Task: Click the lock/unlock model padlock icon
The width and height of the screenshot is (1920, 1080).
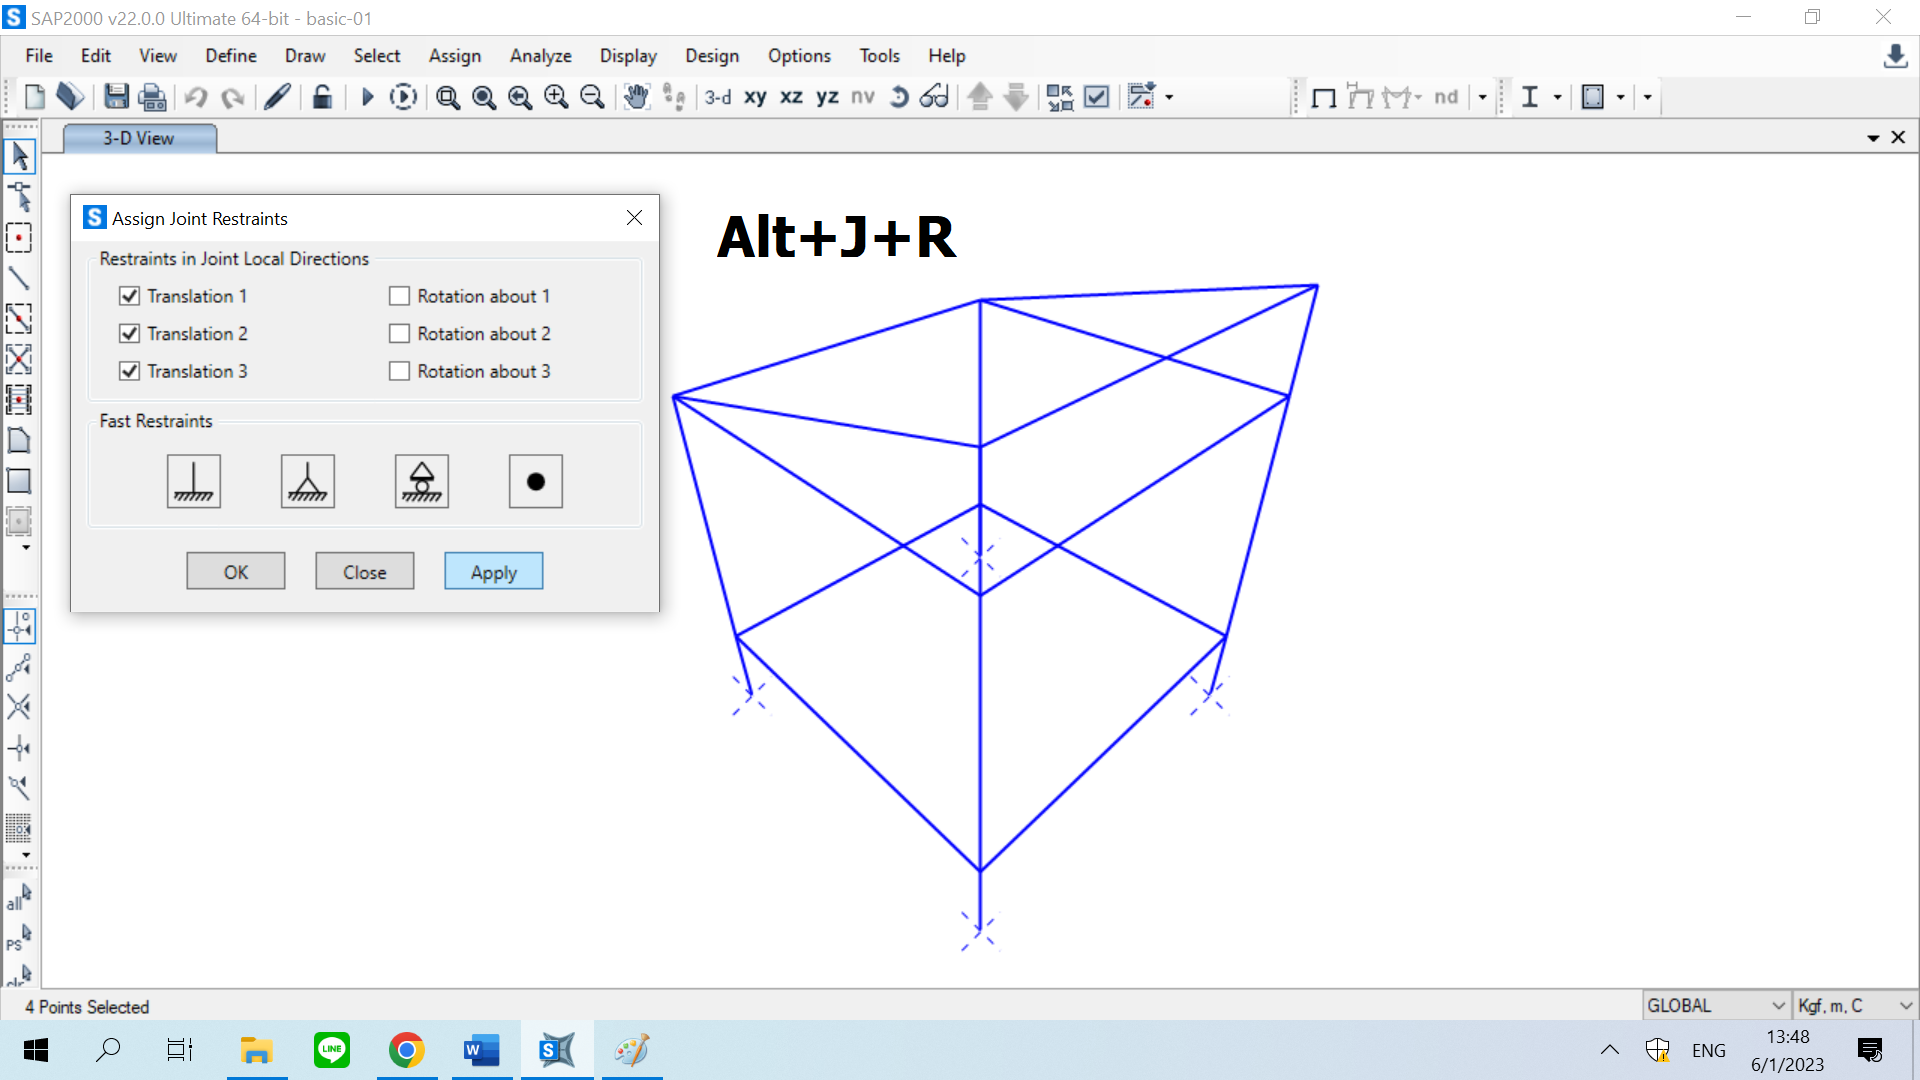Action: 322,97
